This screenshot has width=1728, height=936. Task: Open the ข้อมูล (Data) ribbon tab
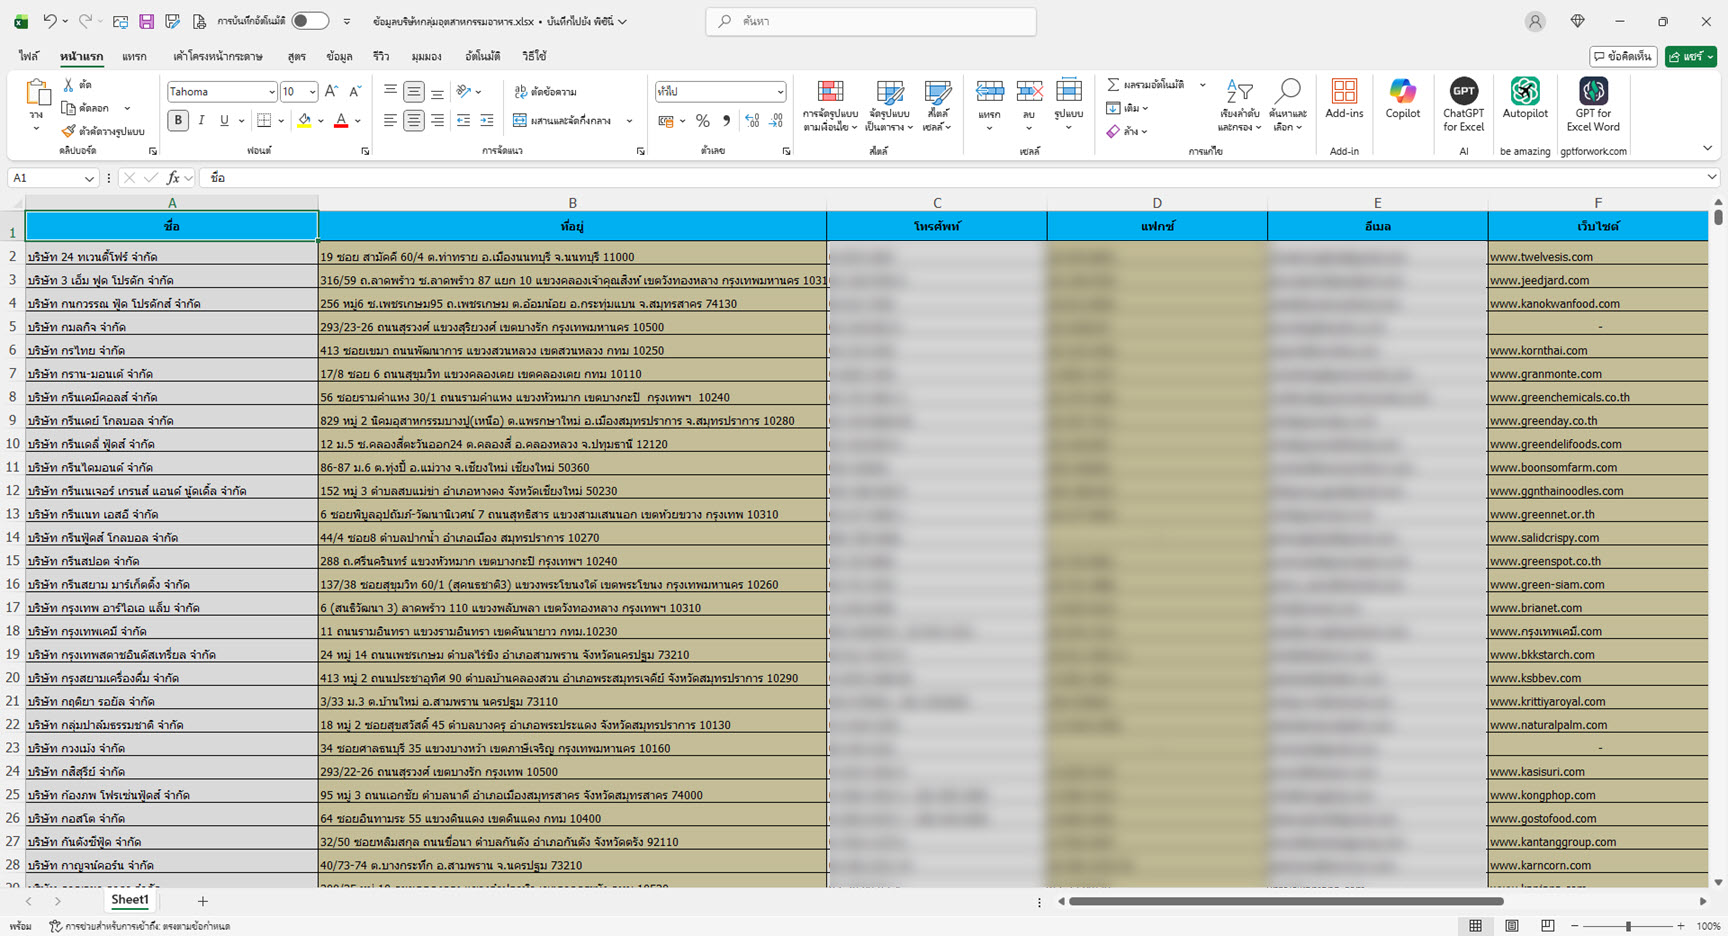click(339, 57)
